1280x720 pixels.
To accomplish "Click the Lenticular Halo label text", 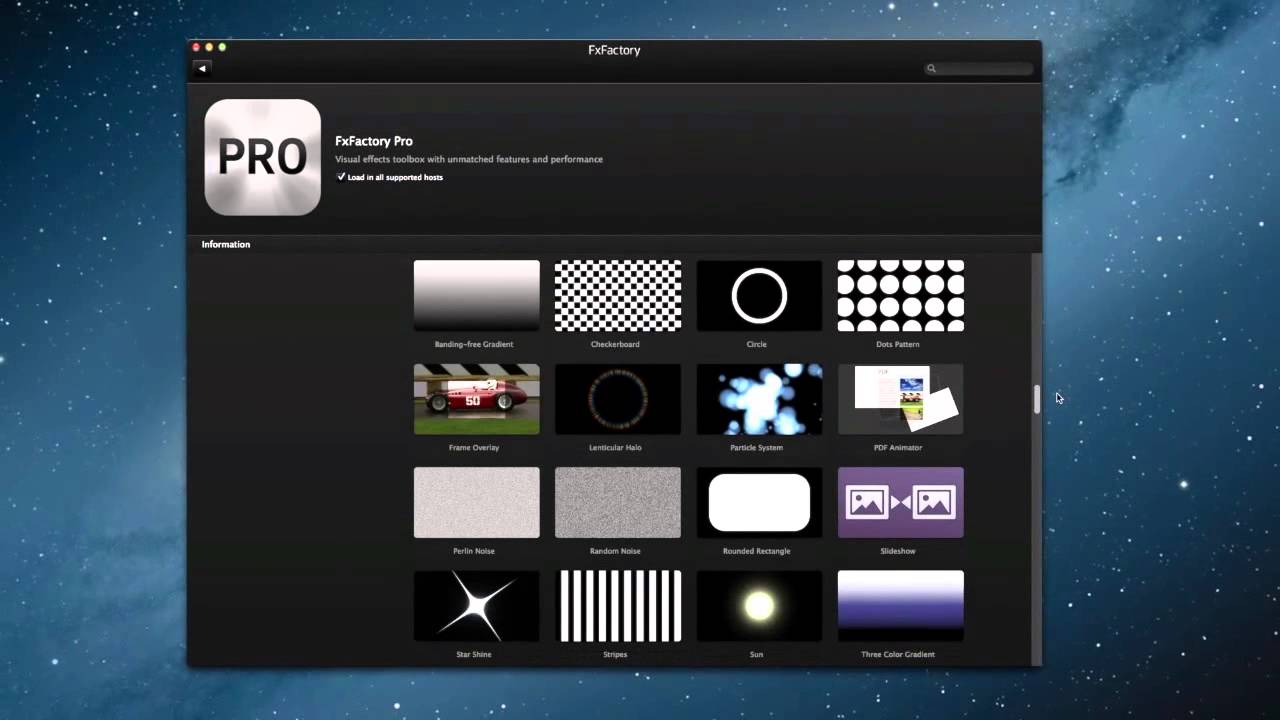I will click(x=615, y=448).
